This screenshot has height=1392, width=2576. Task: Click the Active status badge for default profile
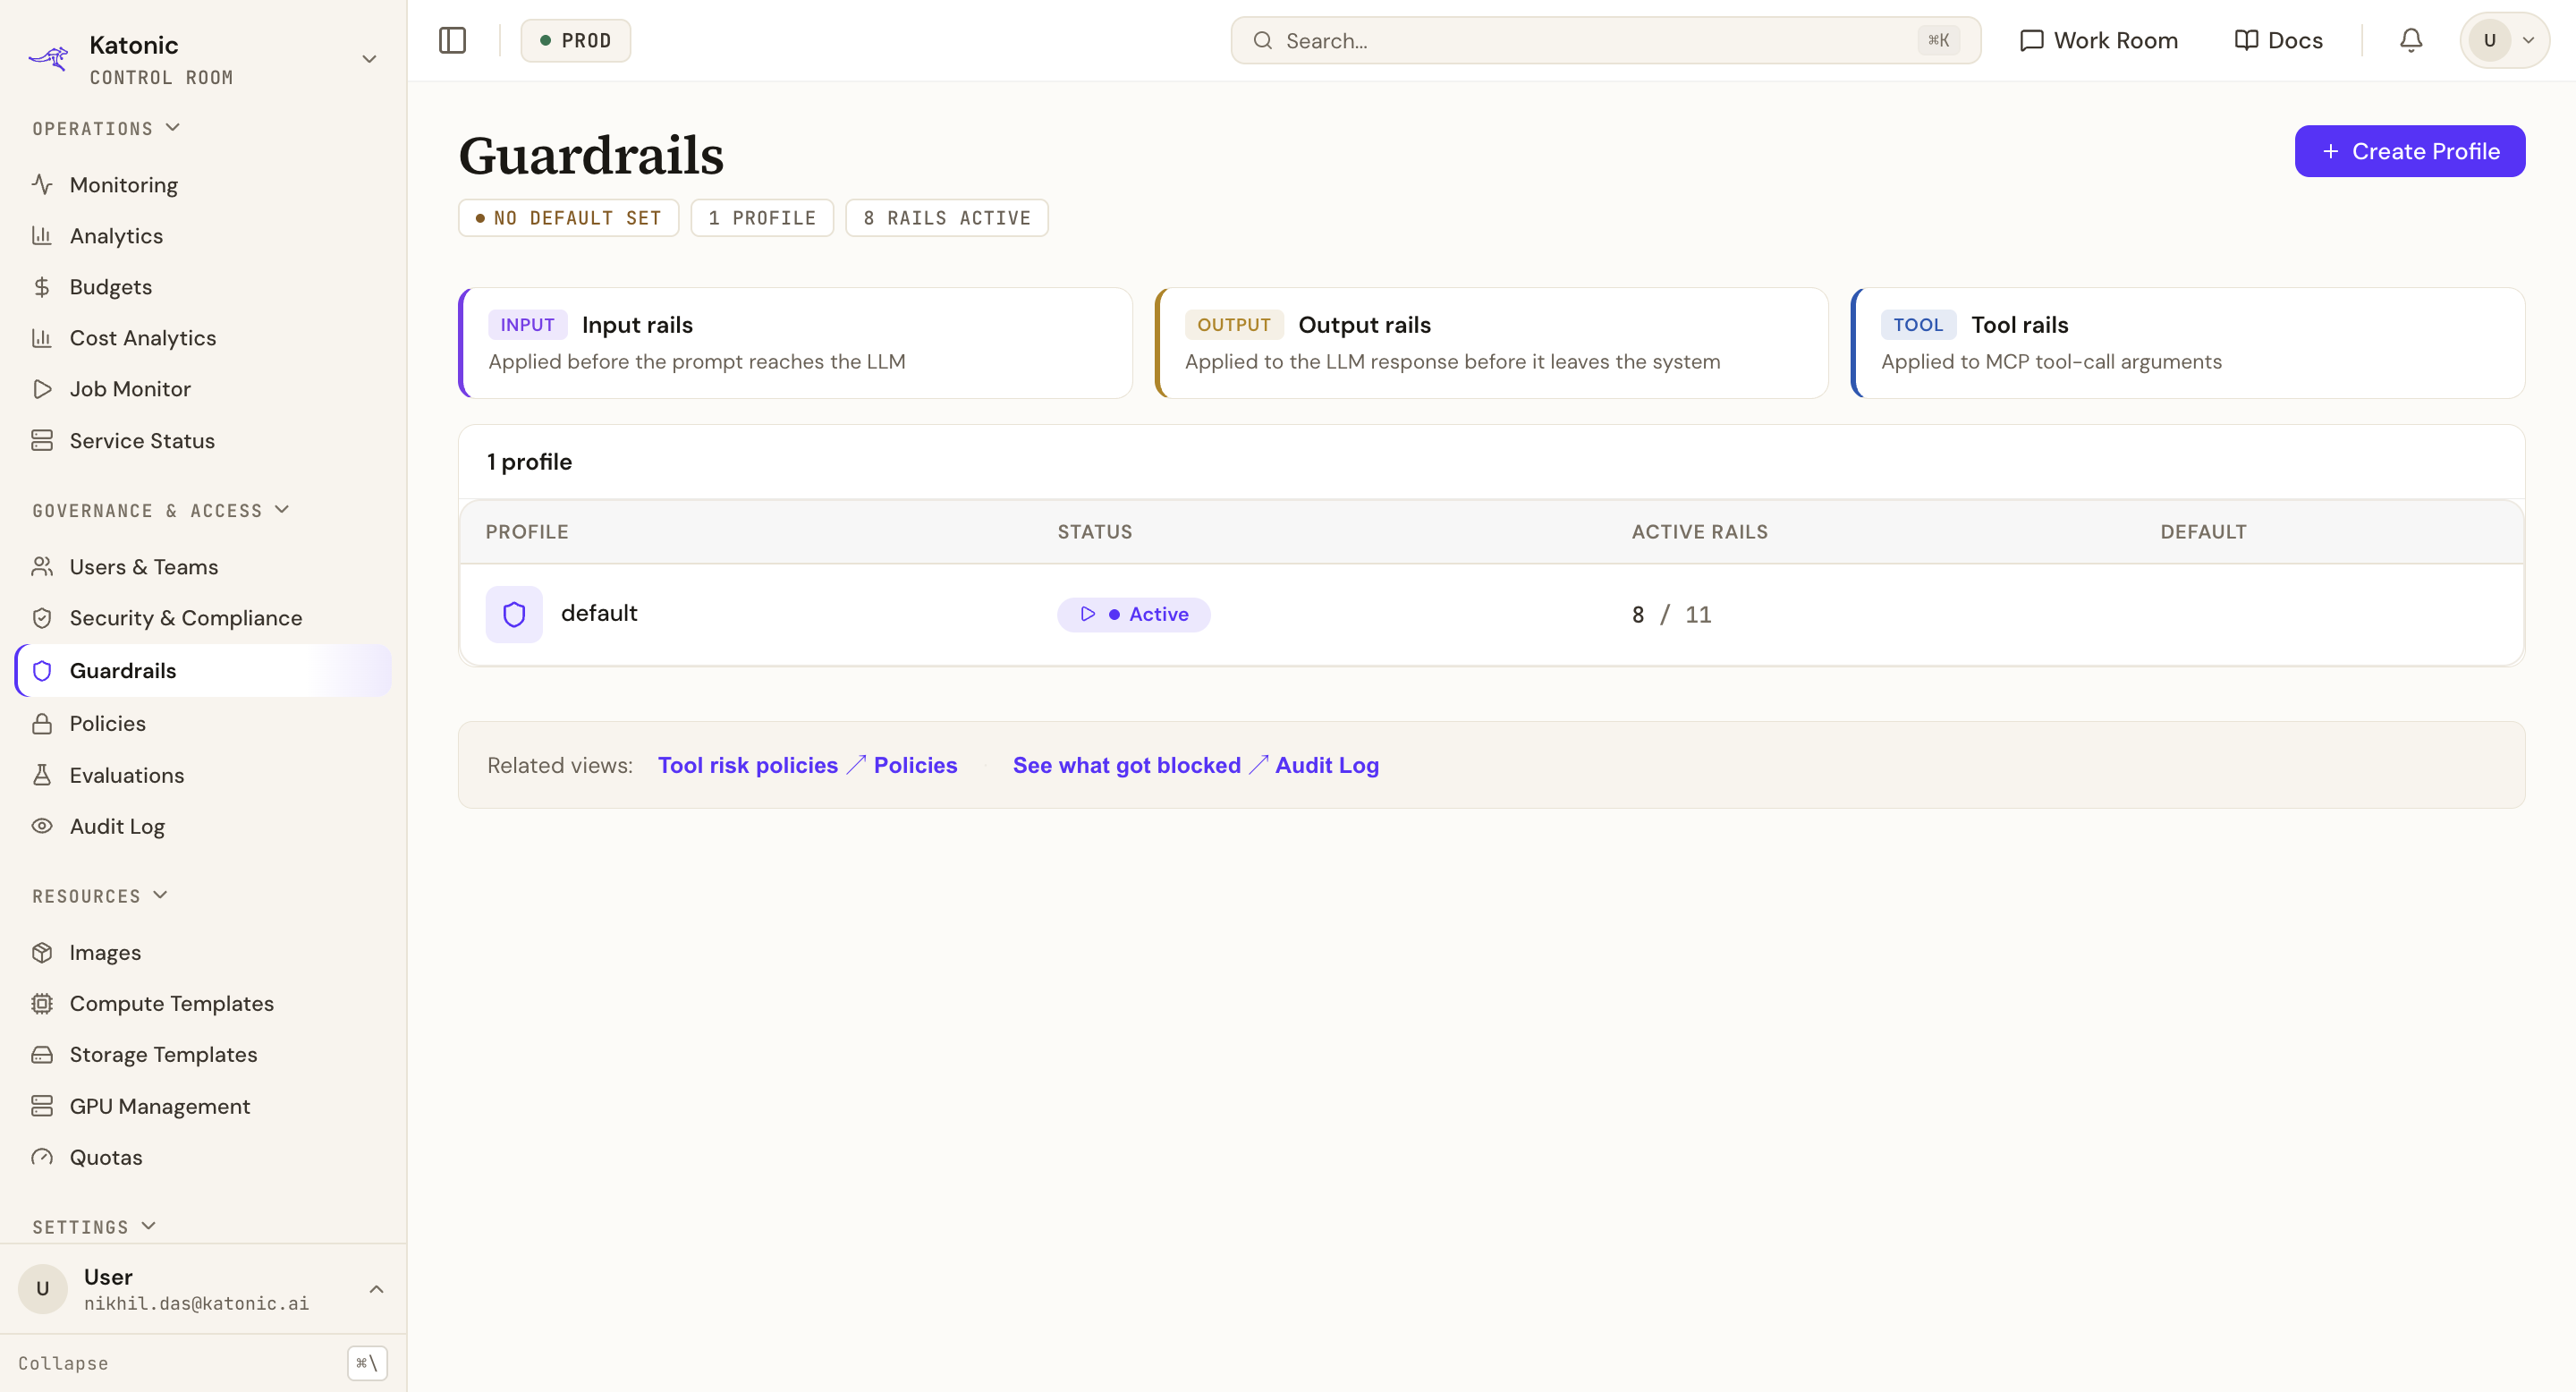[1133, 614]
